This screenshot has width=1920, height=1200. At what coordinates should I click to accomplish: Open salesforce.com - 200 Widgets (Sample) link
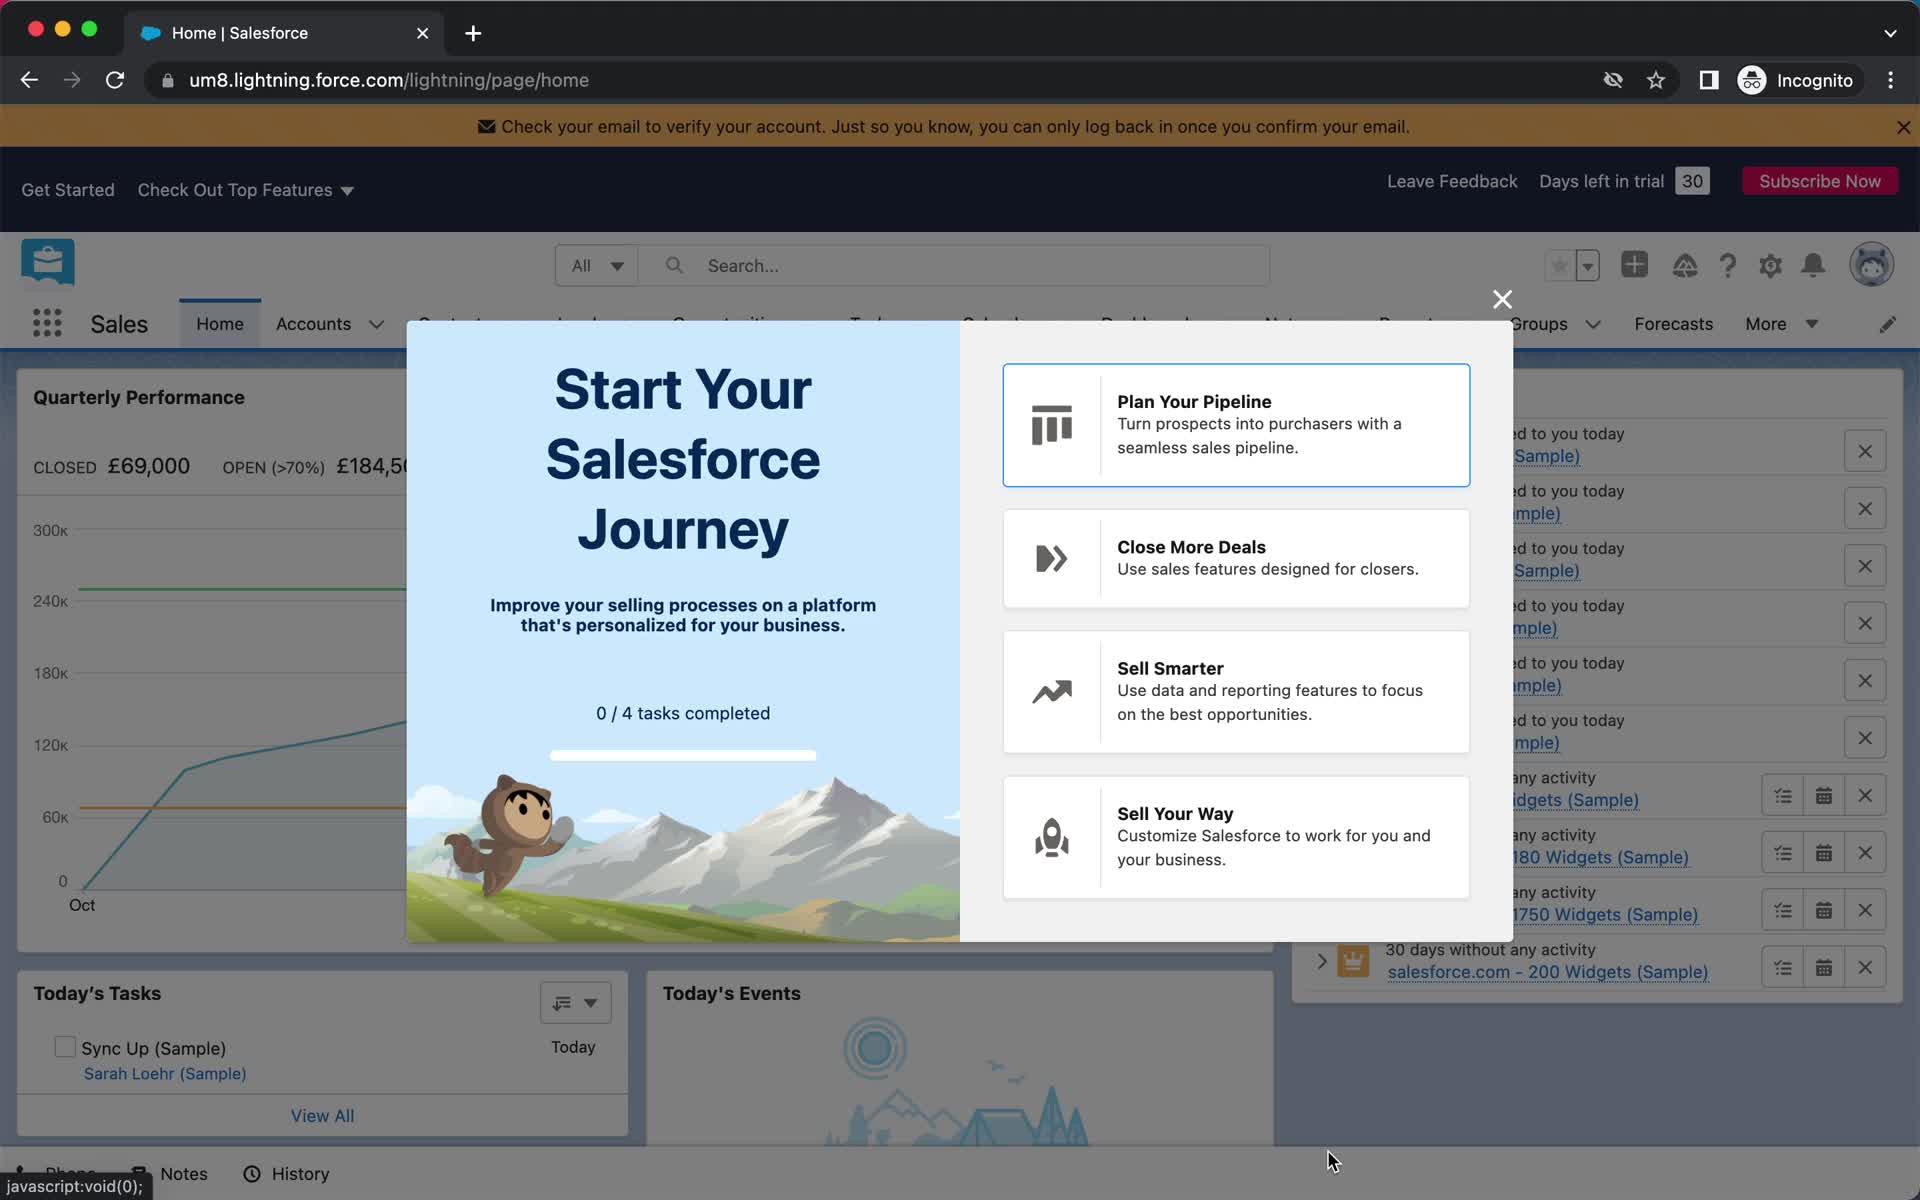point(1547,972)
